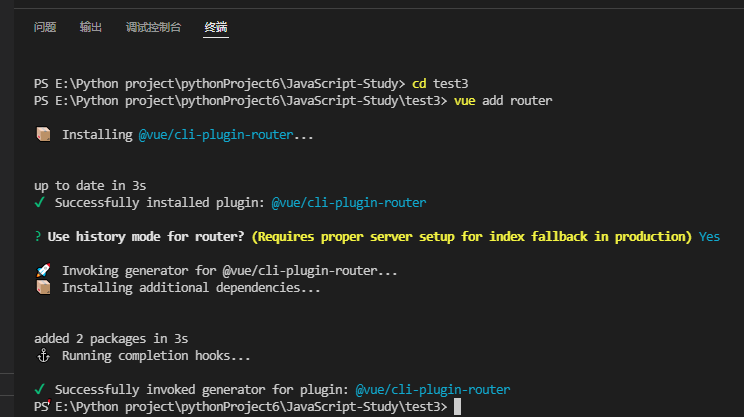The image size is (744, 417).
Task: Click the 'cd test3' command text
Action: (440, 83)
